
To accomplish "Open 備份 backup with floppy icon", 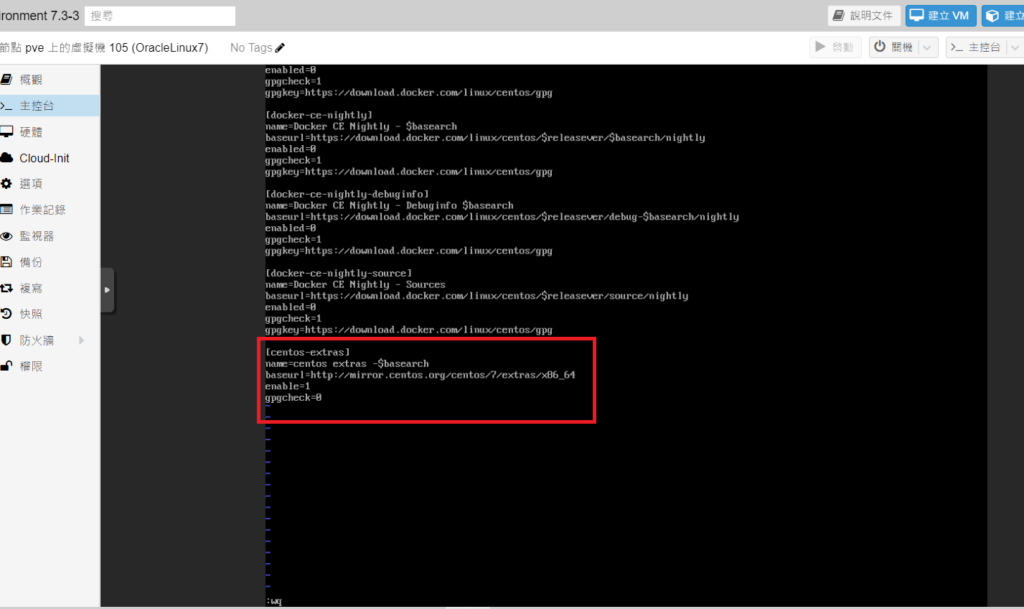I will [x=31, y=262].
